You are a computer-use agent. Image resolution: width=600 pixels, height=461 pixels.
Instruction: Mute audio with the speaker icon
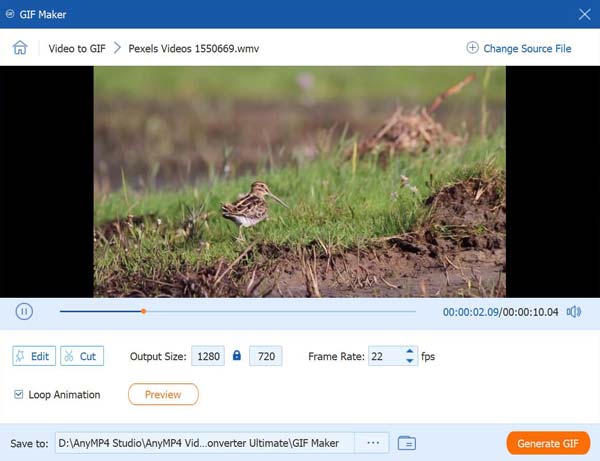coord(574,312)
